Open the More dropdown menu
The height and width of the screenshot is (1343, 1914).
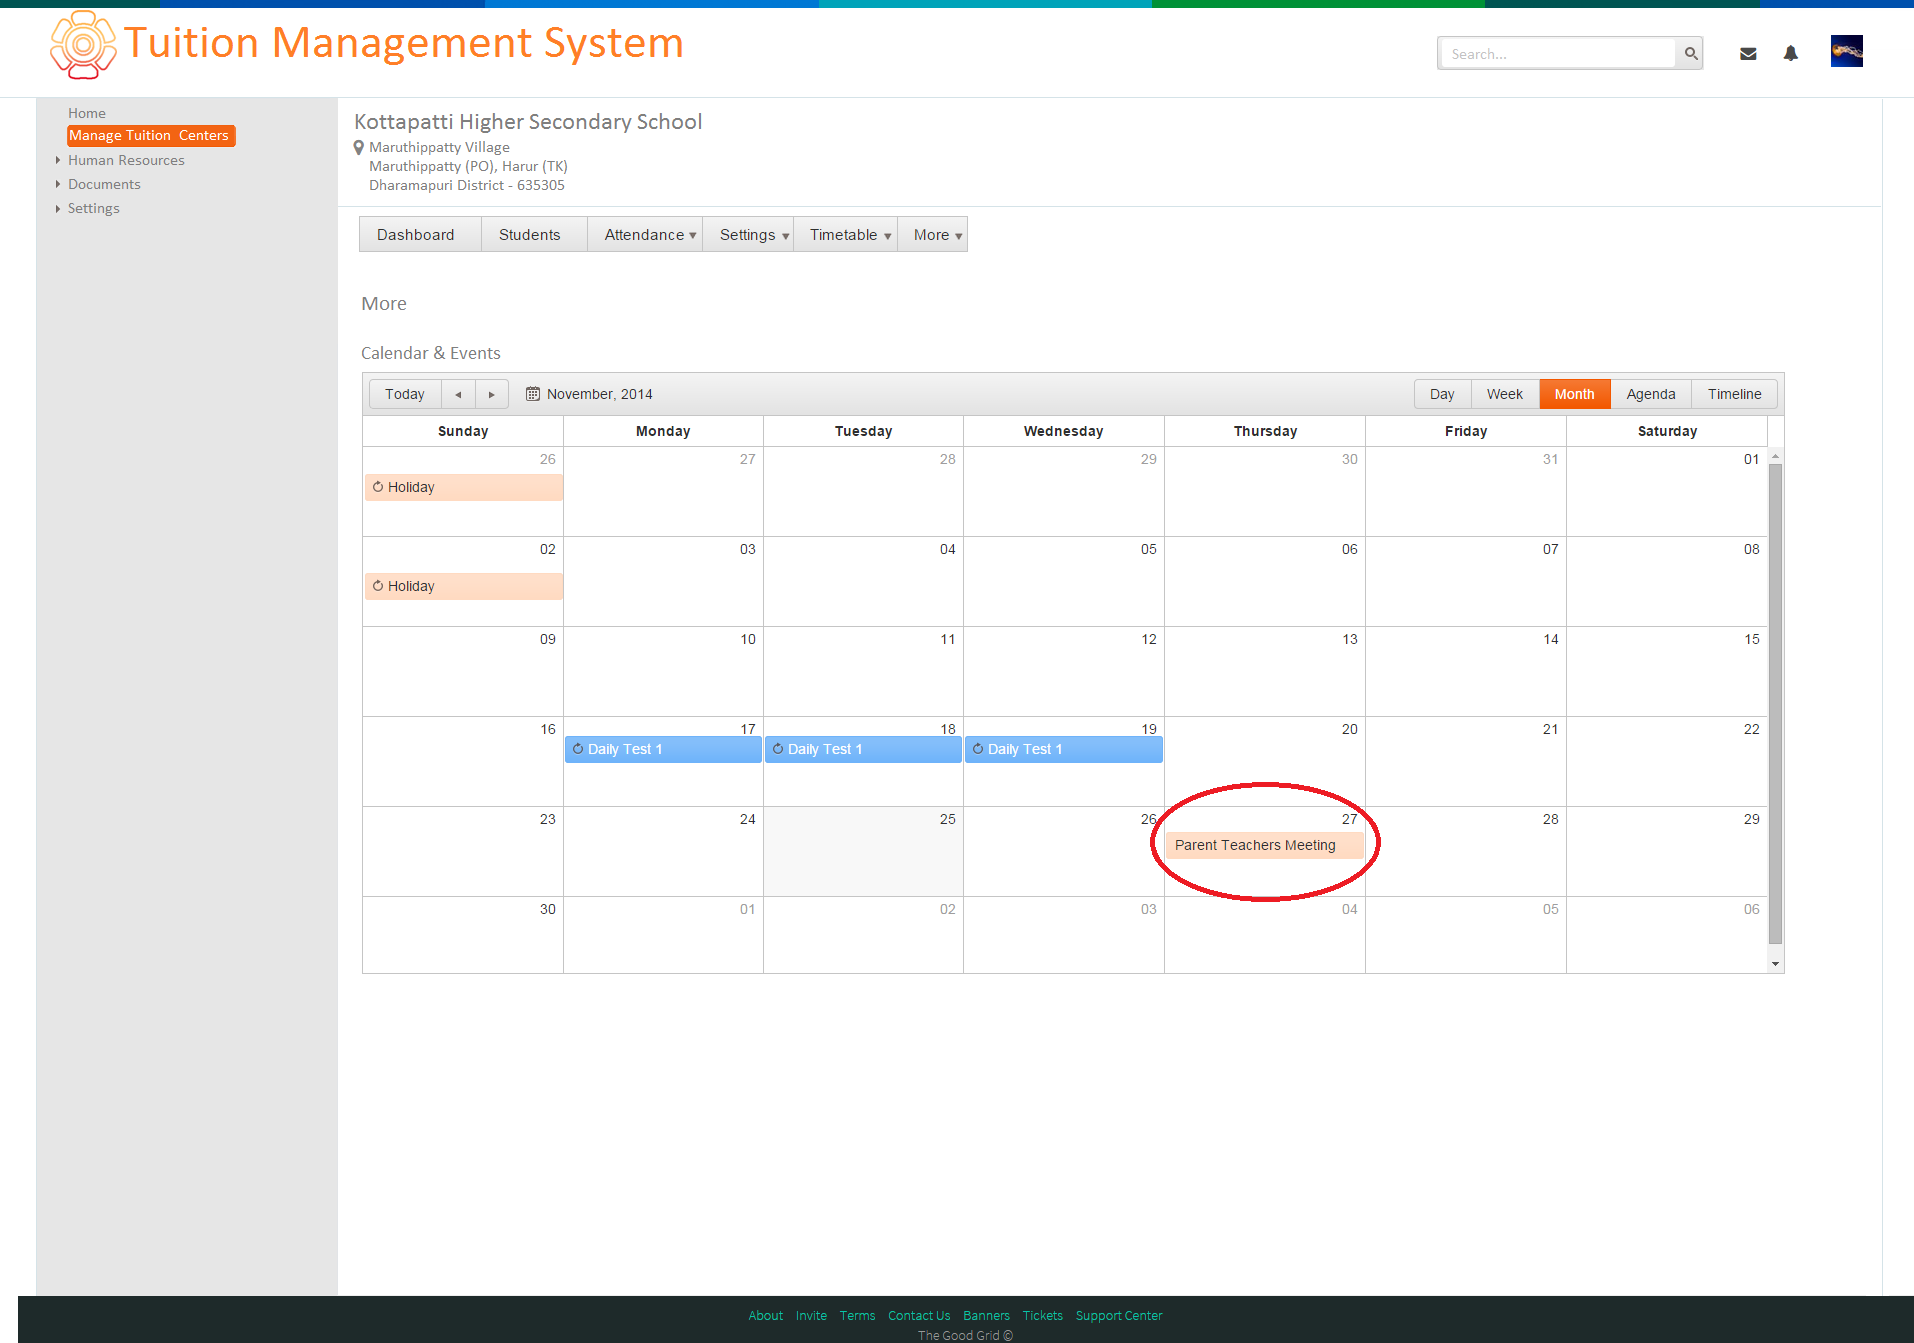point(932,234)
